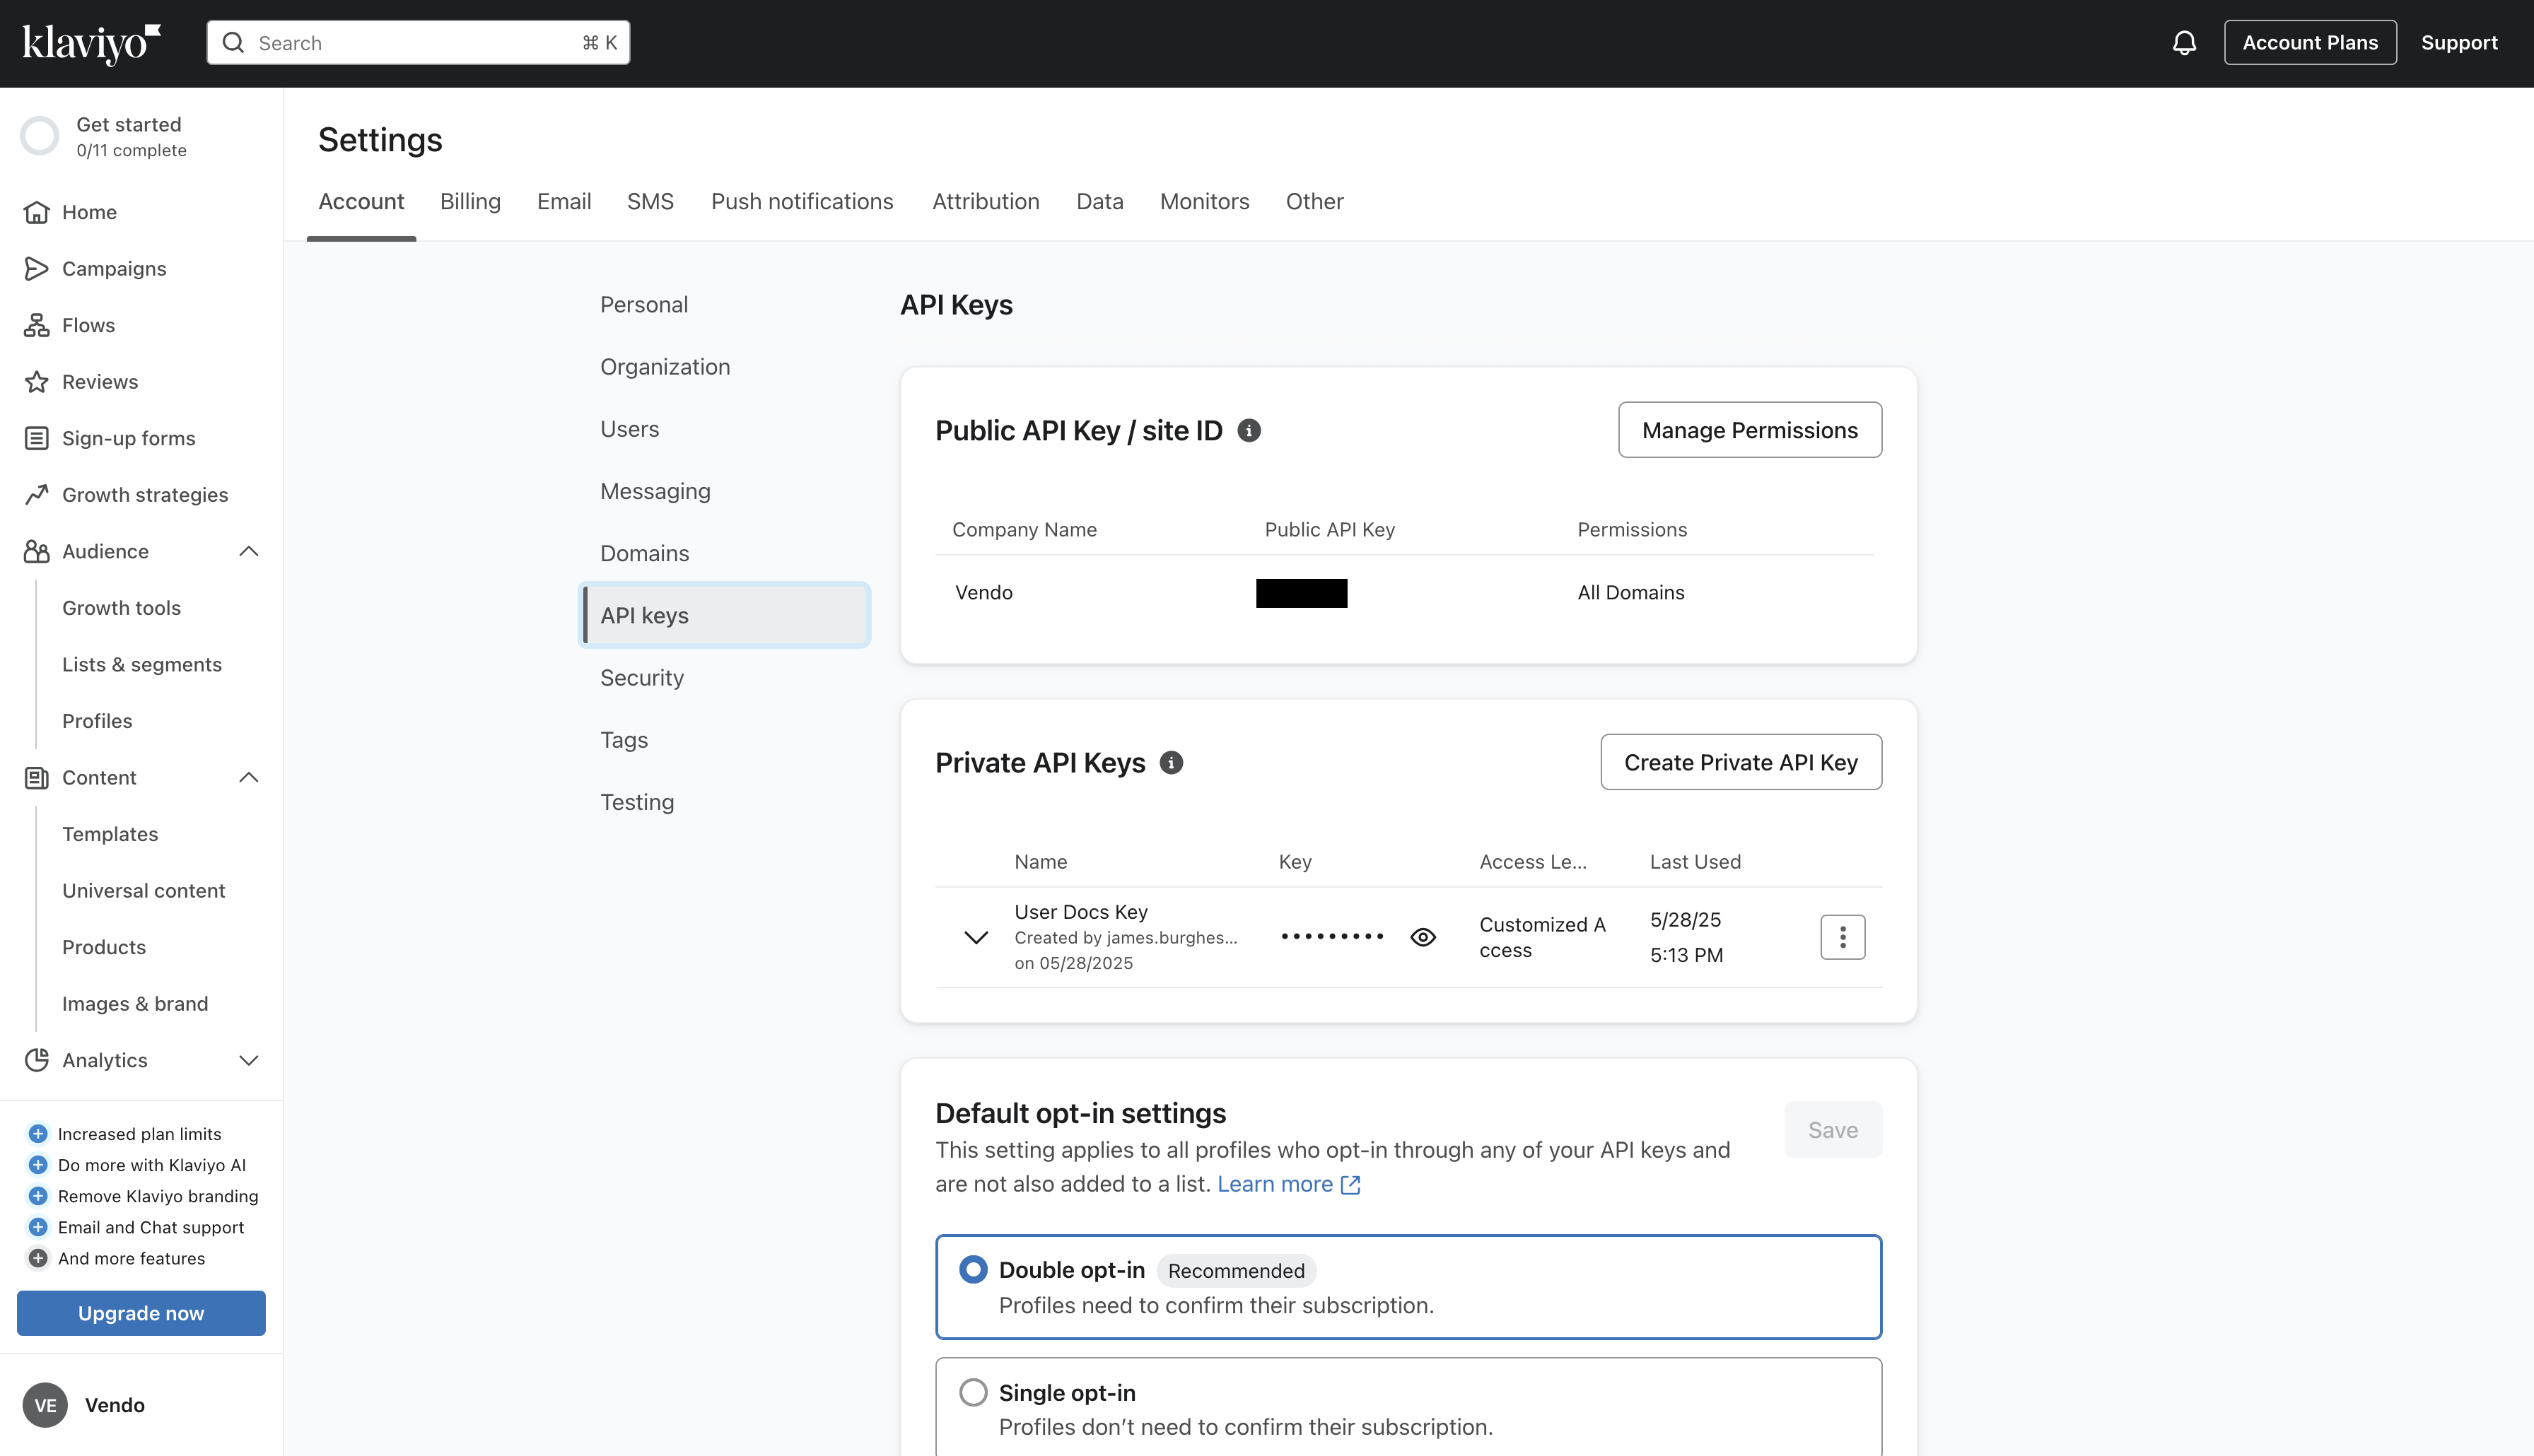Click Manage Permissions button
Image resolution: width=2534 pixels, height=1456 pixels.
(x=1749, y=430)
